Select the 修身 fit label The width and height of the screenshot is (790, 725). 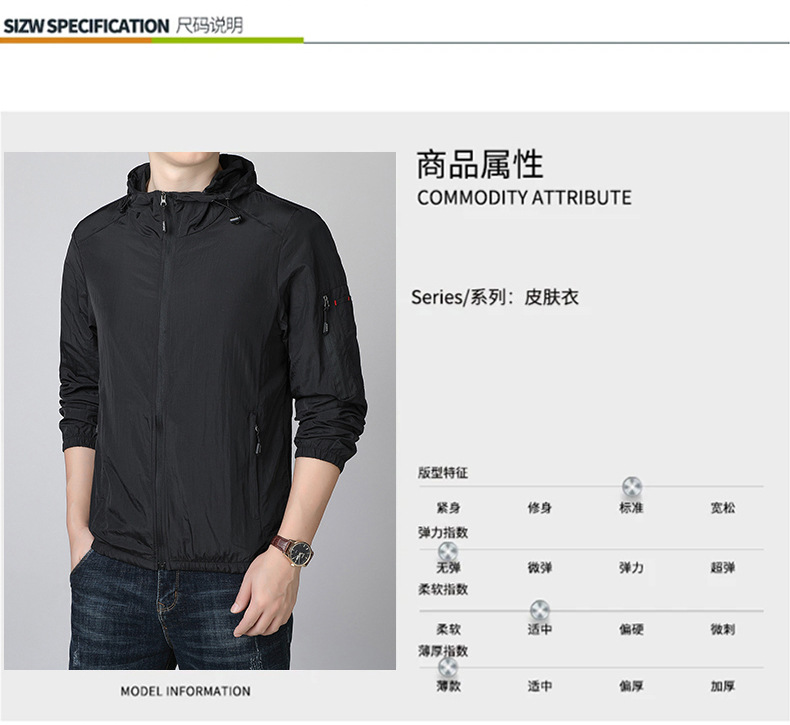tap(540, 508)
